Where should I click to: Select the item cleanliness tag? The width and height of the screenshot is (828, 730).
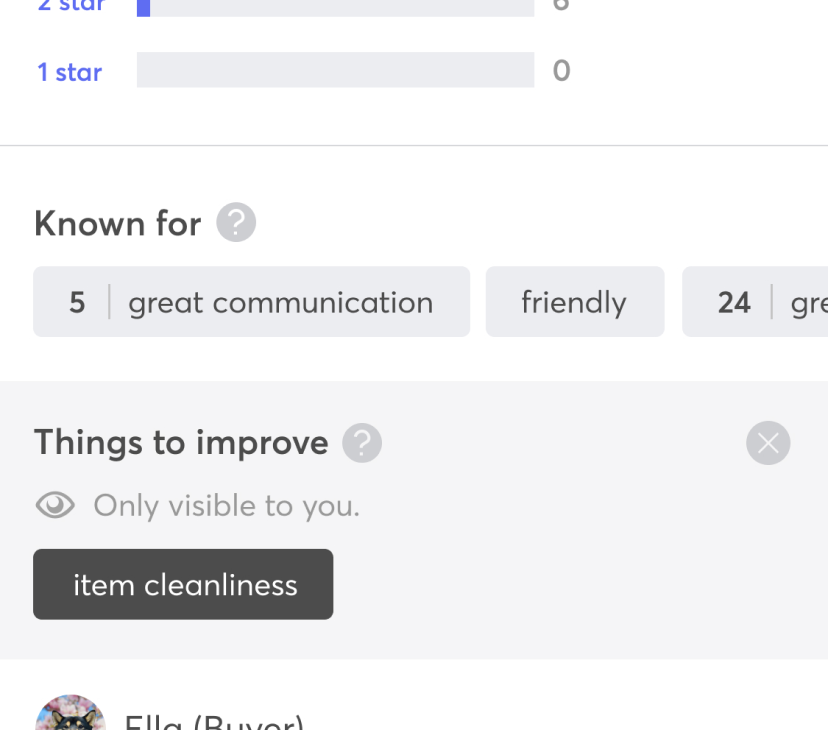click(183, 584)
